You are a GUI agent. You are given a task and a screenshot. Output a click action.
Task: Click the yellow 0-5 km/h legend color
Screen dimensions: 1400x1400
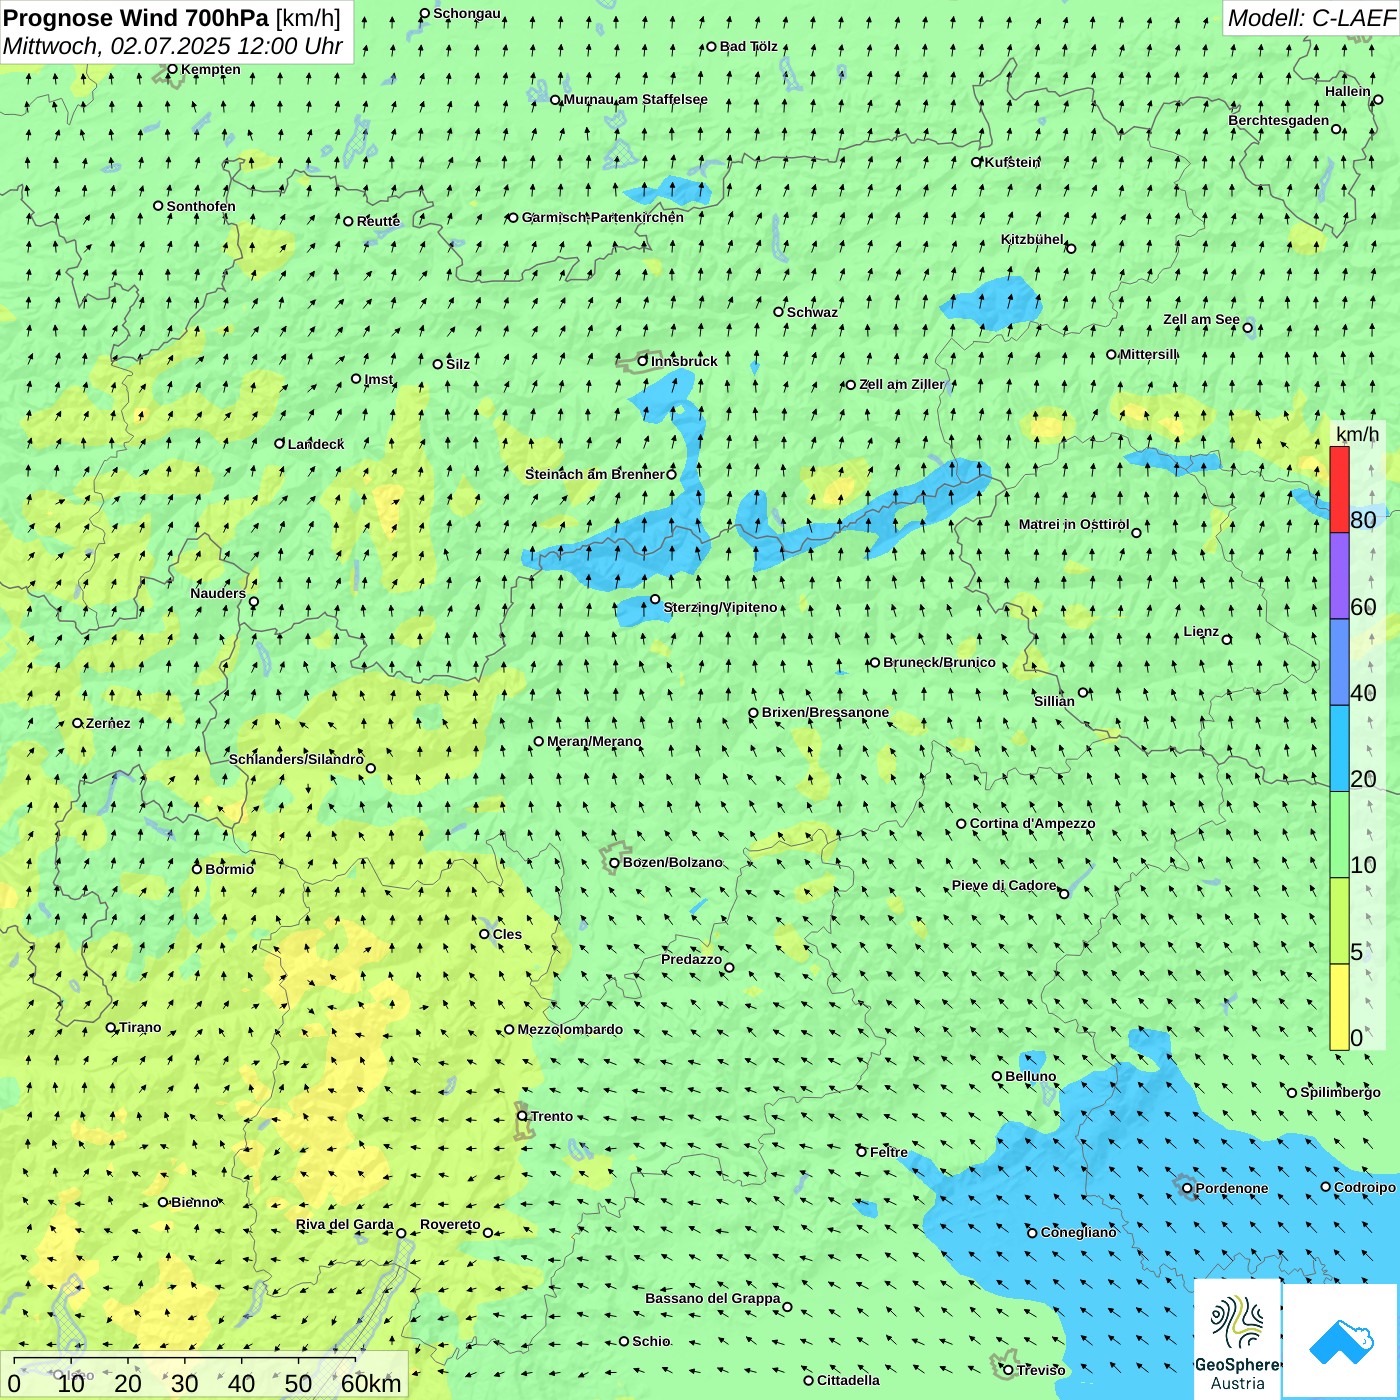point(1339,1007)
